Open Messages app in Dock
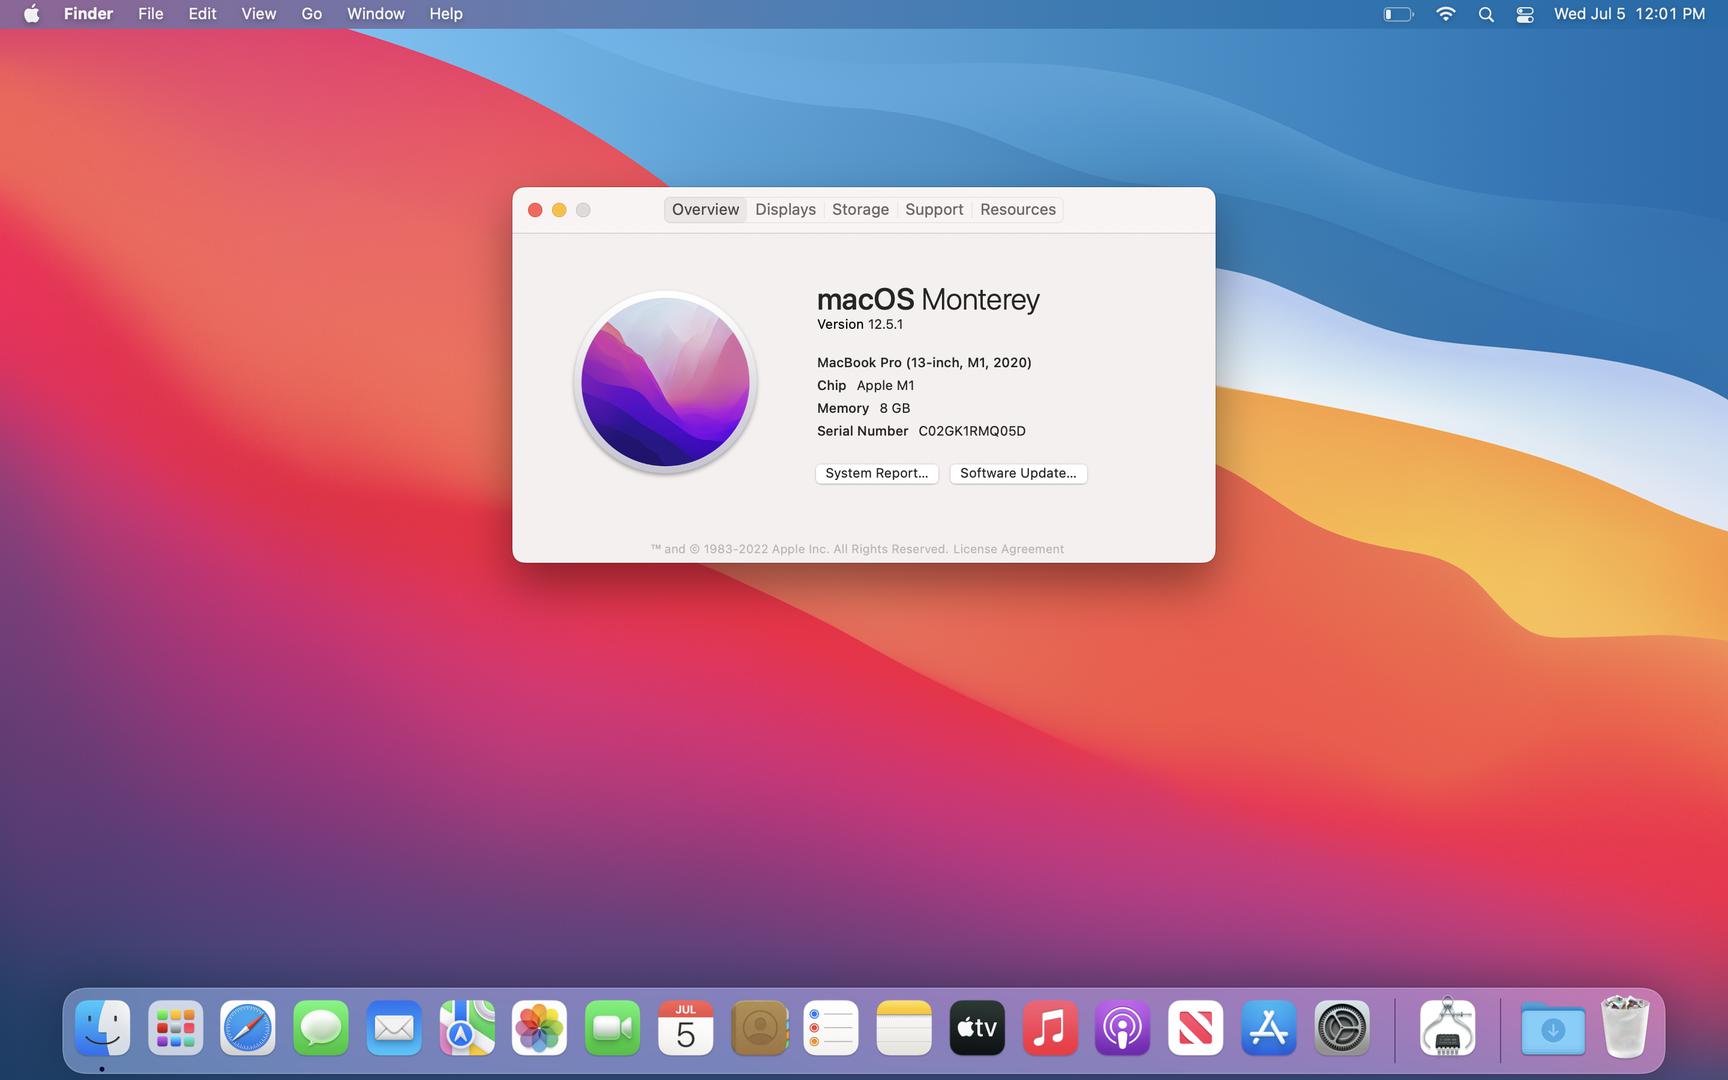Viewport: 1728px width, 1080px height. click(x=321, y=1027)
